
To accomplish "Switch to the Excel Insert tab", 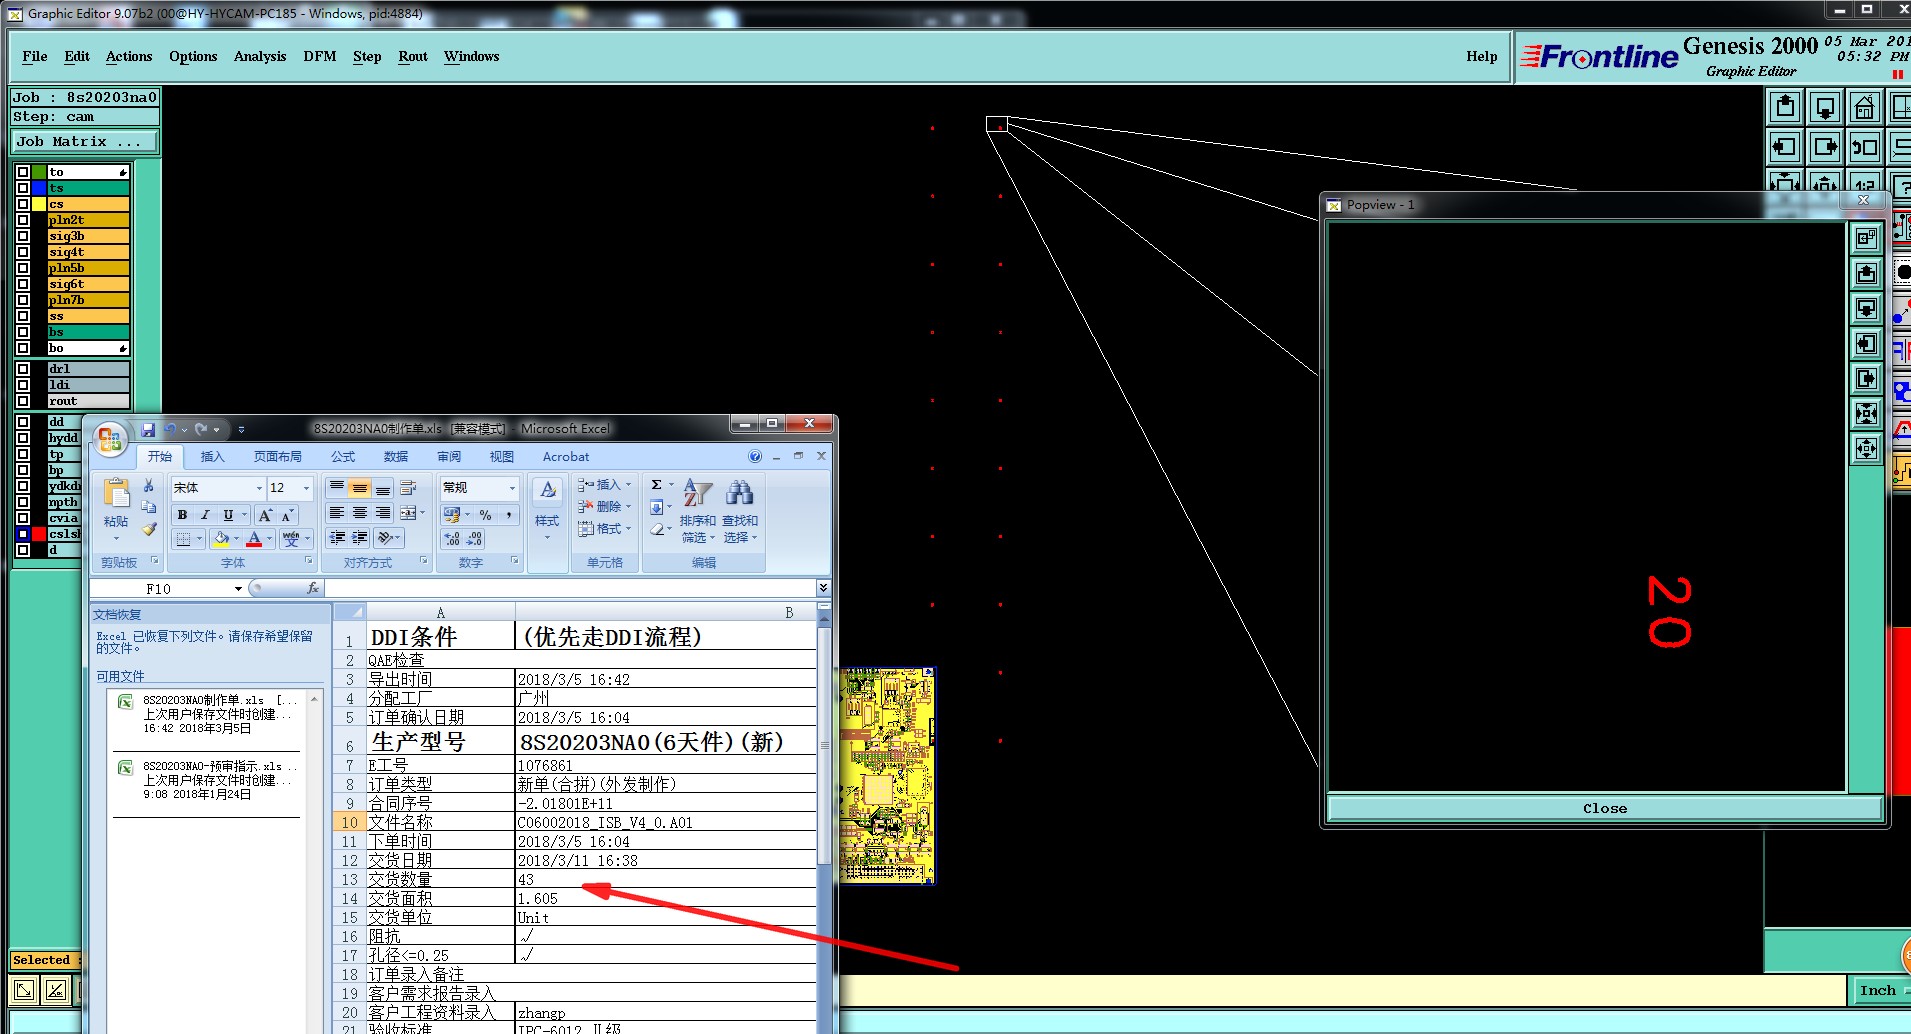I will [213, 456].
